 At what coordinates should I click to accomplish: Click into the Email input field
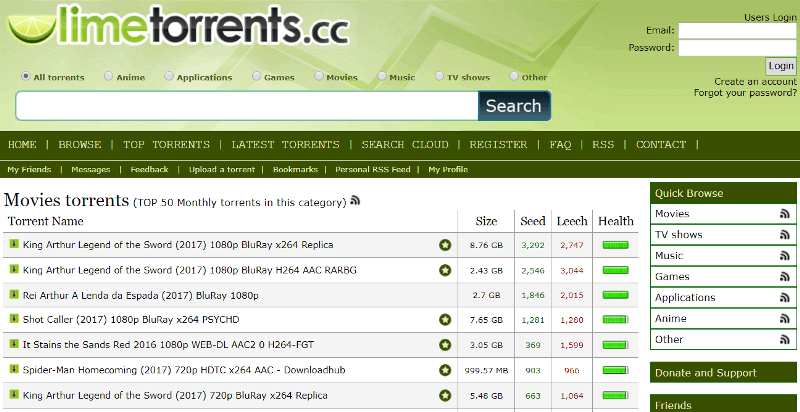[737, 30]
